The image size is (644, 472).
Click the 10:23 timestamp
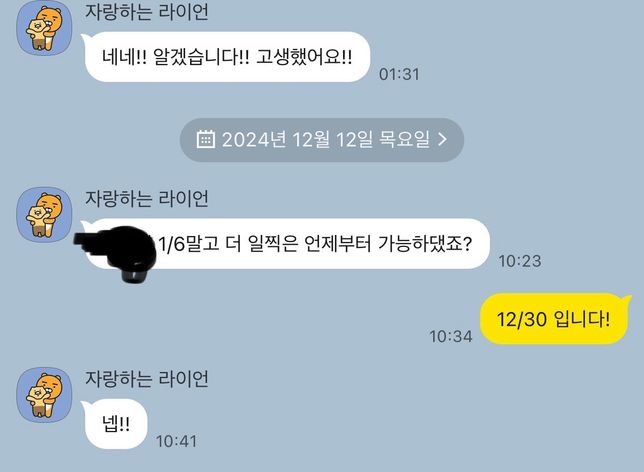tap(520, 261)
